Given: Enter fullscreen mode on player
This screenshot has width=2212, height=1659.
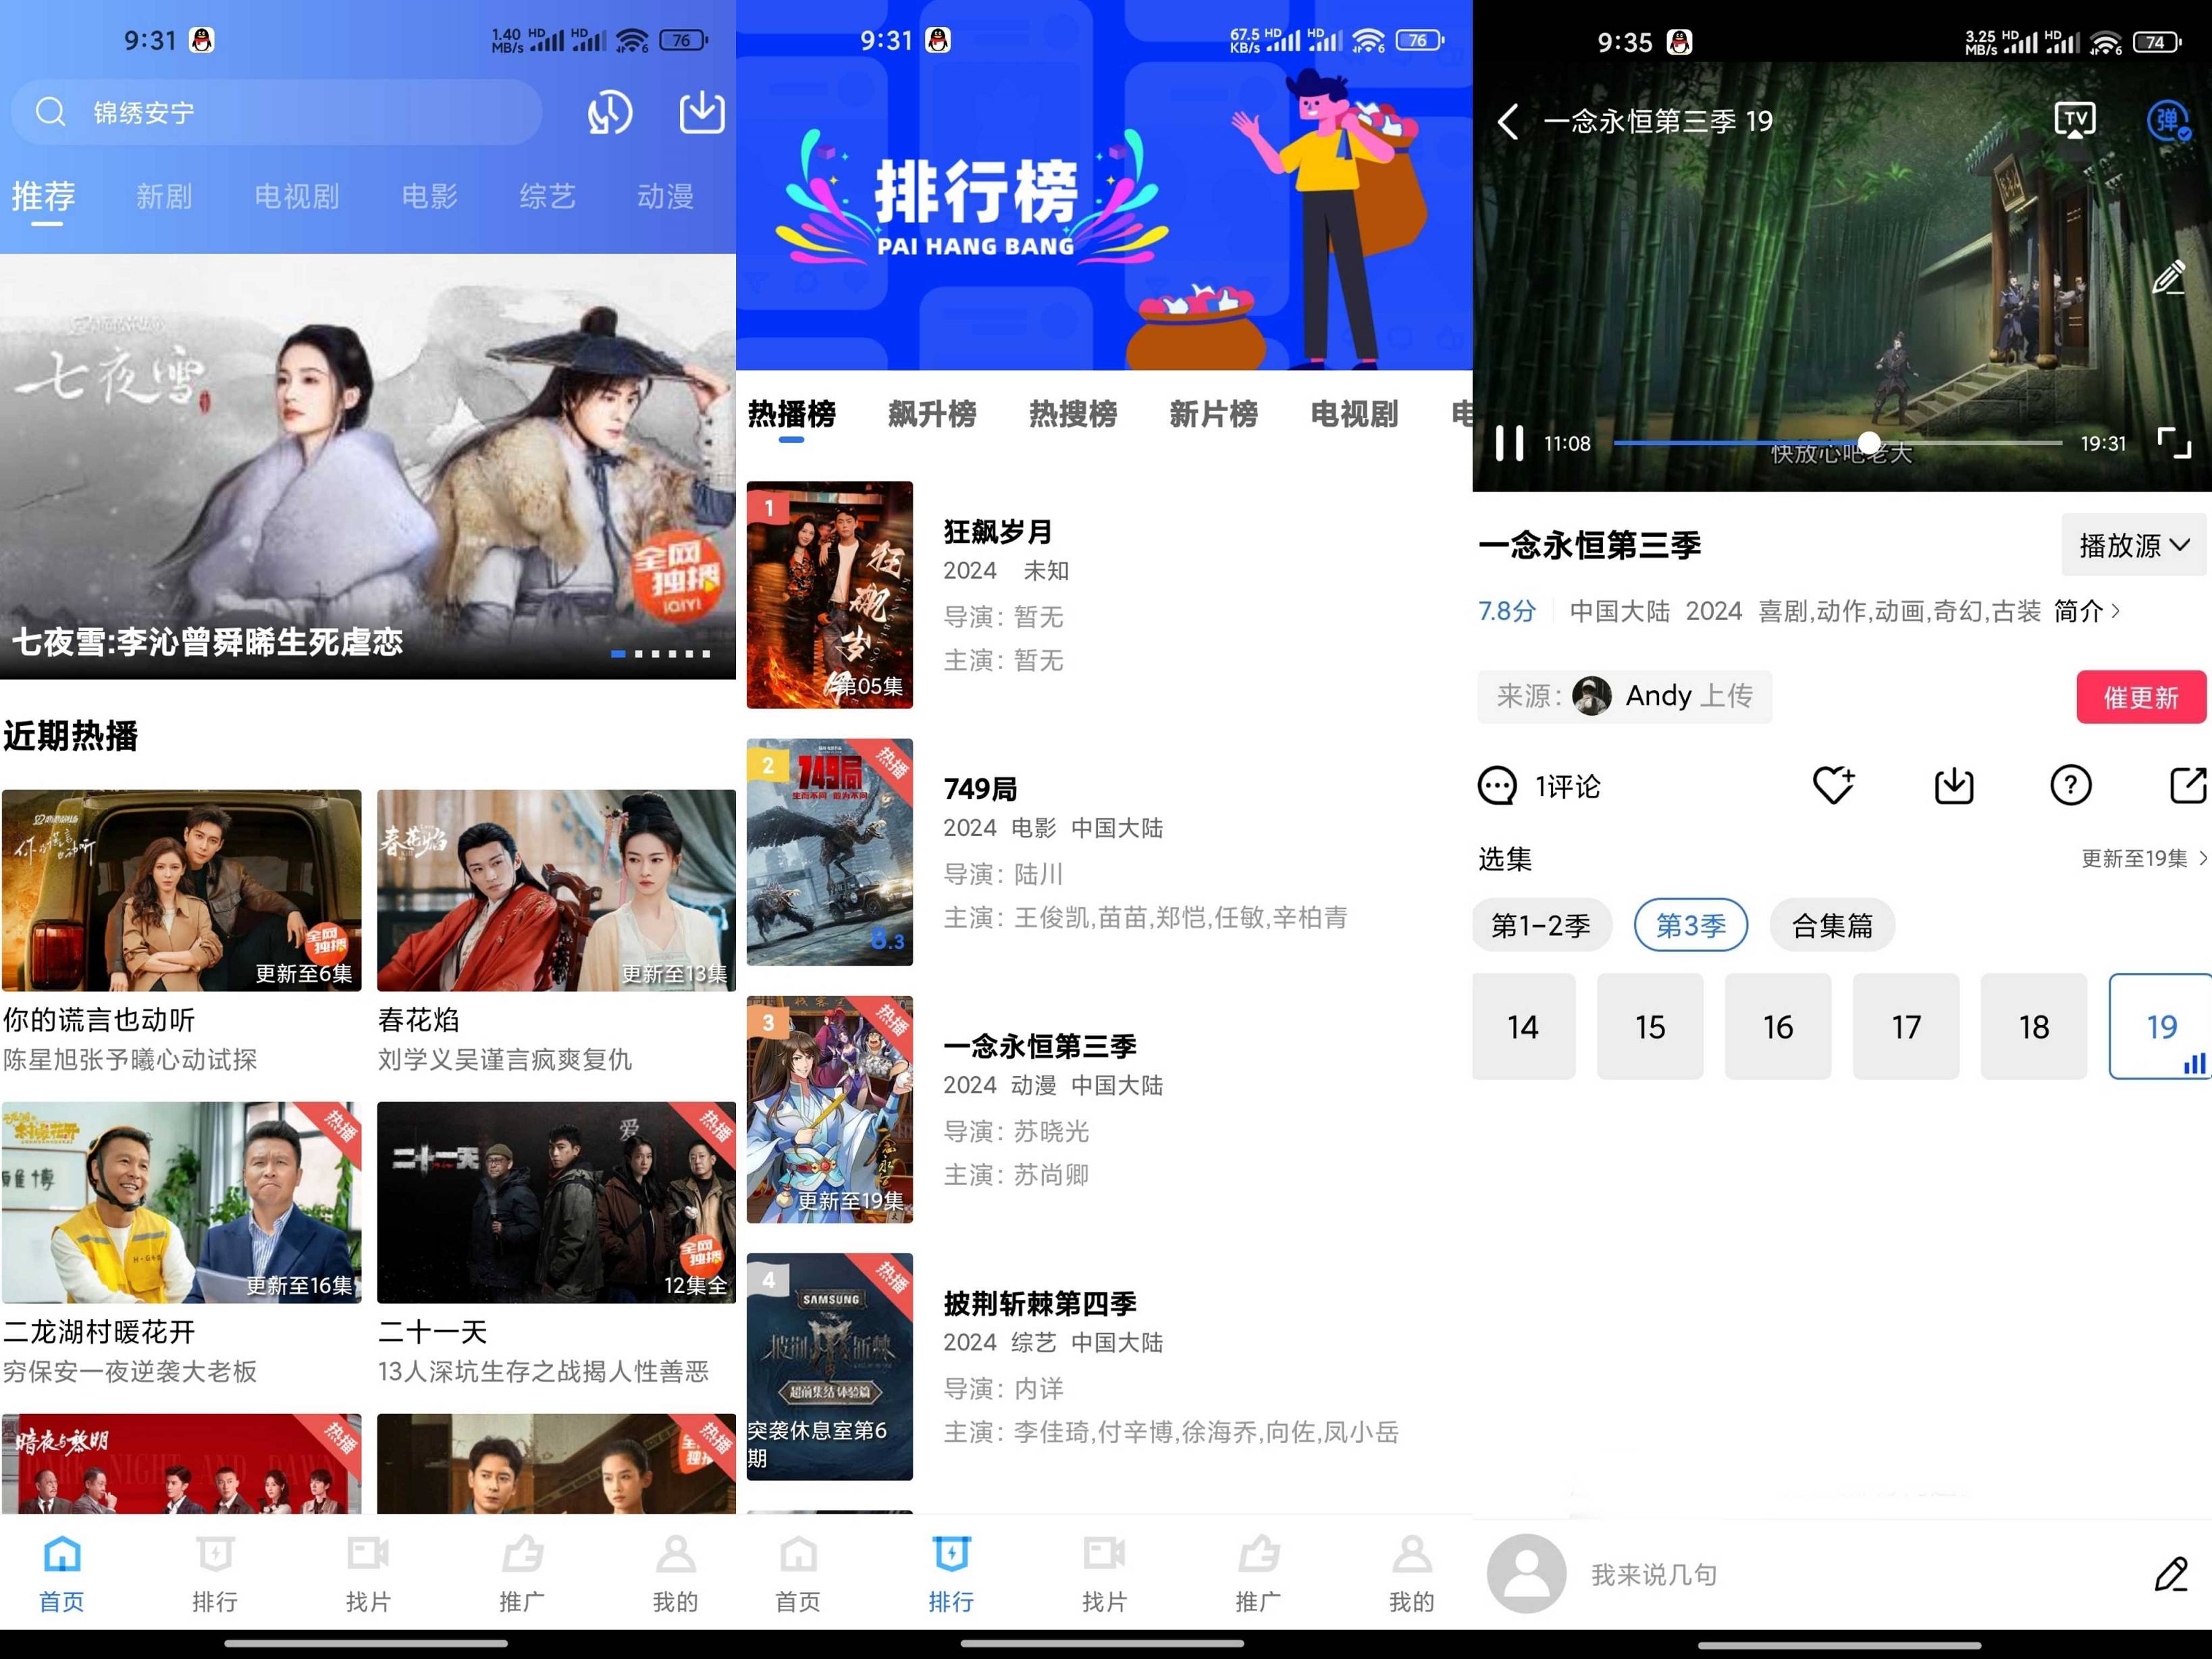Looking at the screenshot, I should 2174,443.
